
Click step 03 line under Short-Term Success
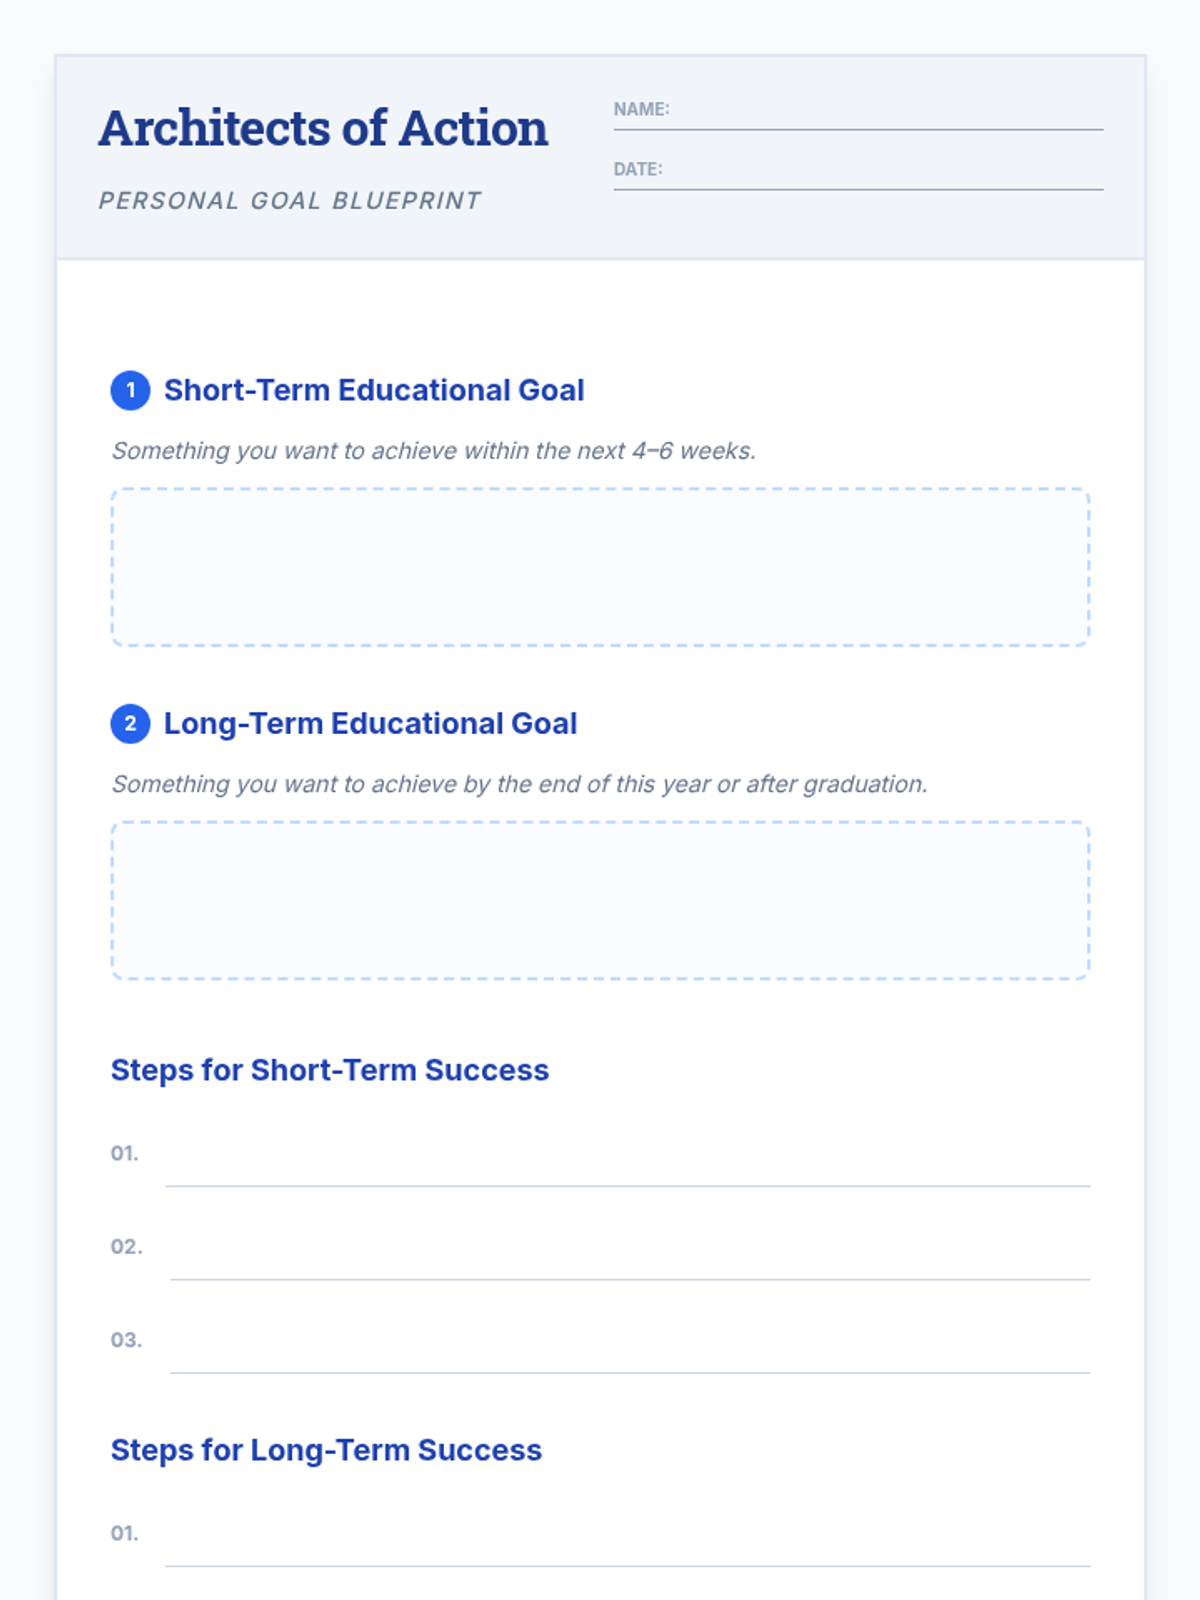point(630,1352)
